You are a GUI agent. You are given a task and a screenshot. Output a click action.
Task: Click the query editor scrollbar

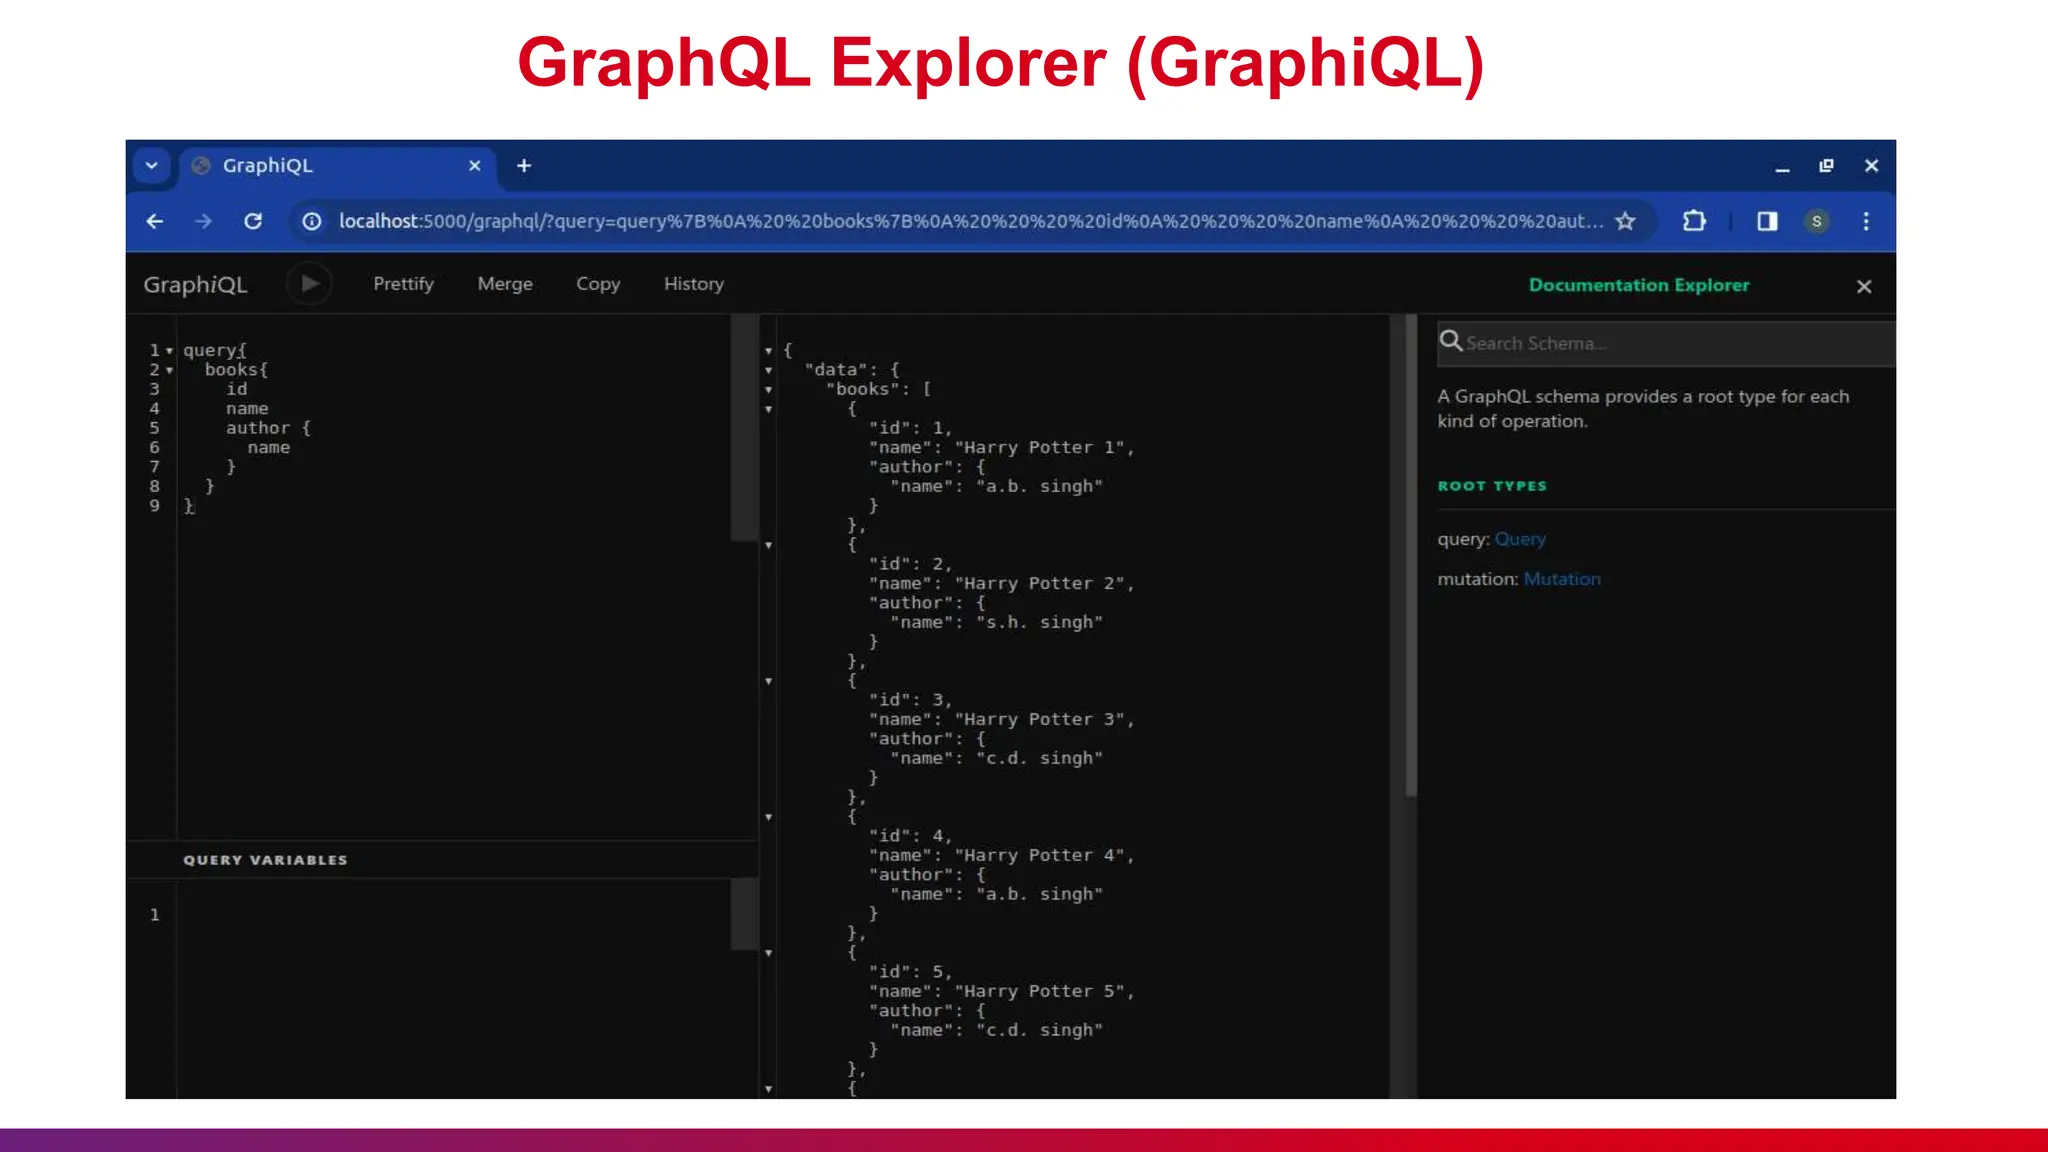point(744,428)
